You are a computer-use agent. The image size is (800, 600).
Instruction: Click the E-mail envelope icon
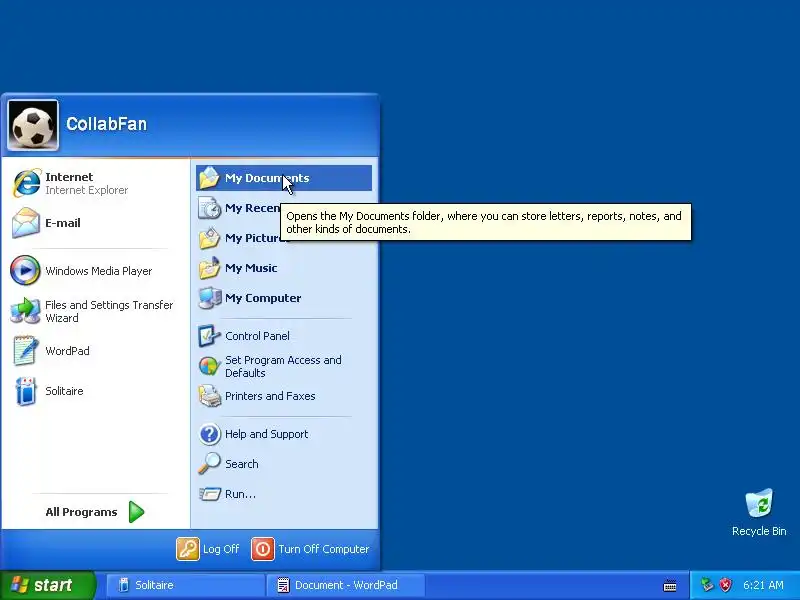tap(26, 223)
